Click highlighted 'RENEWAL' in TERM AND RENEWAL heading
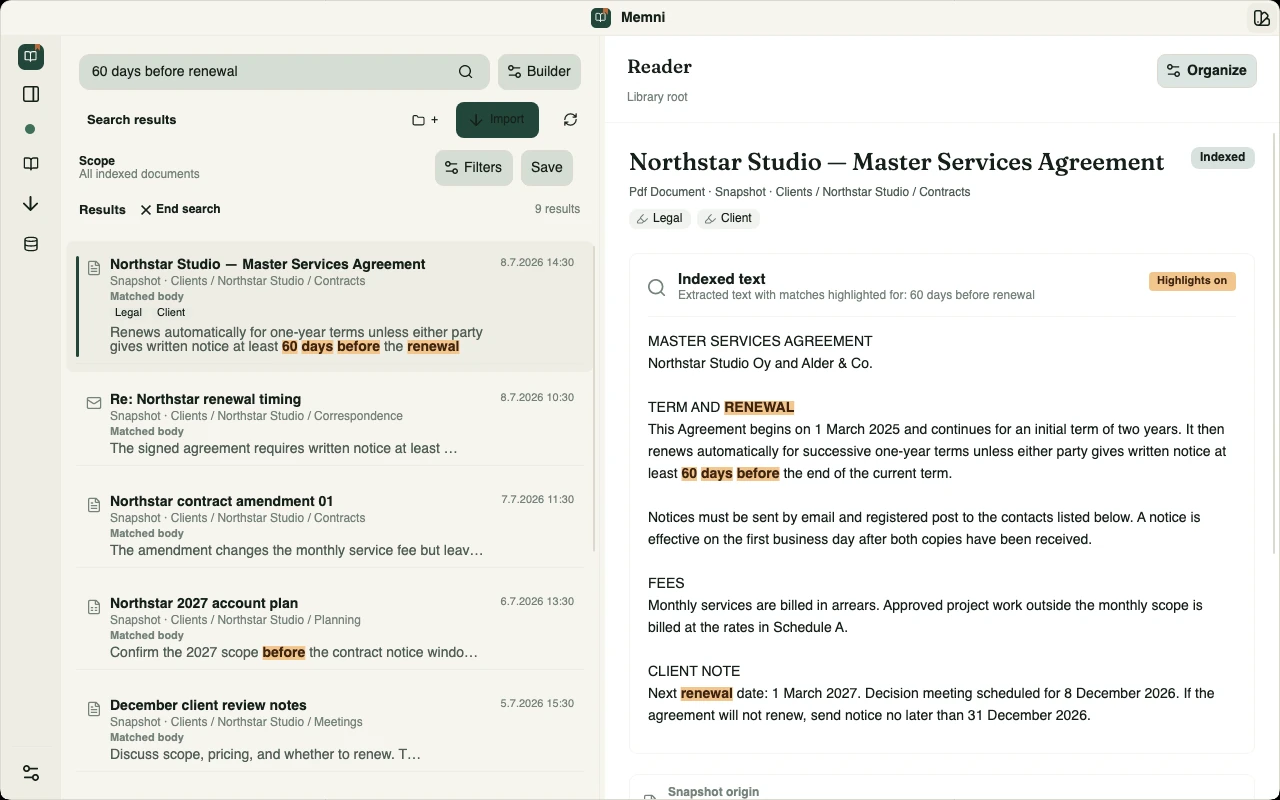Image resolution: width=1280 pixels, height=800 pixels. point(759,407)
